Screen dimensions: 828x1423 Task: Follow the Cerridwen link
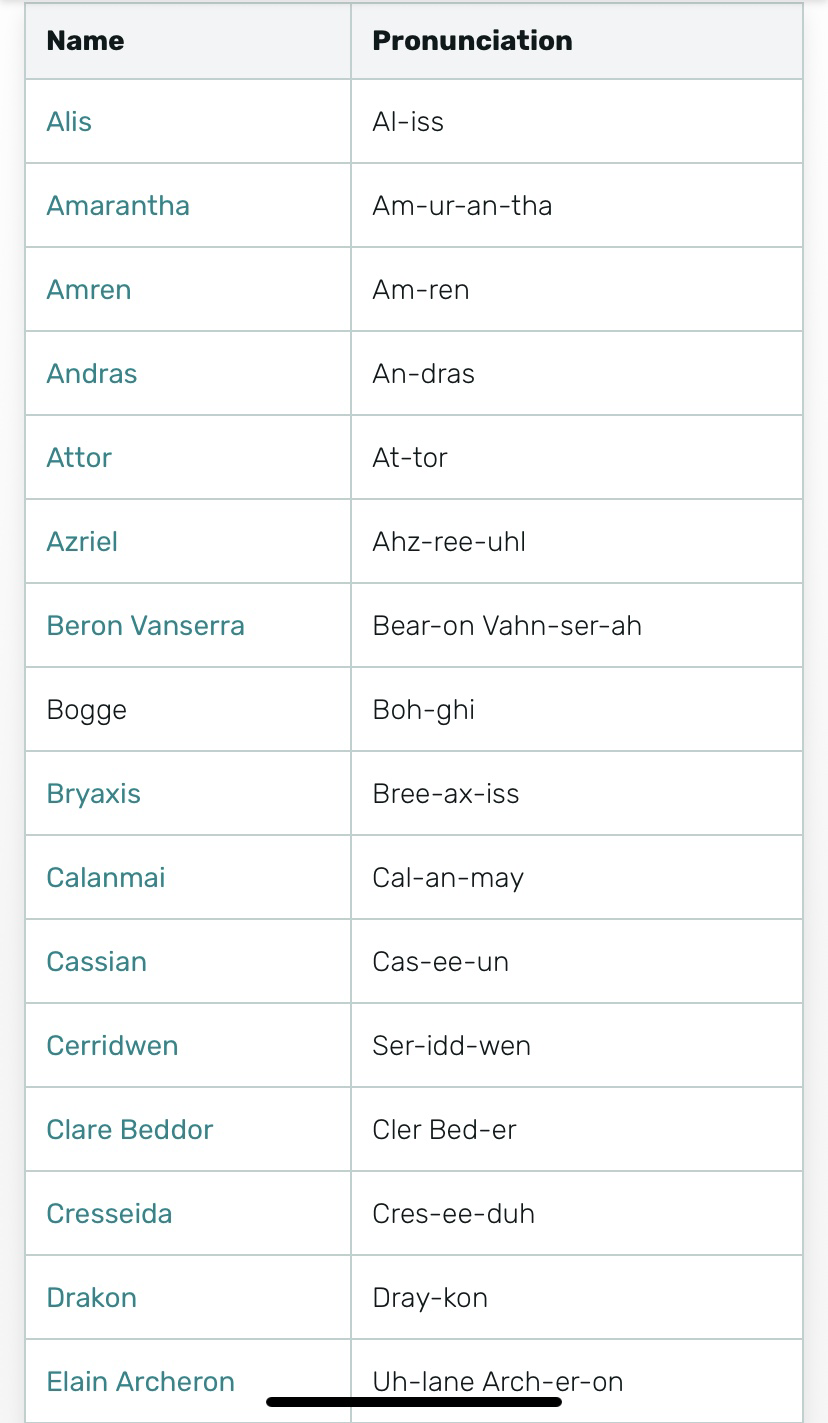112,1046
